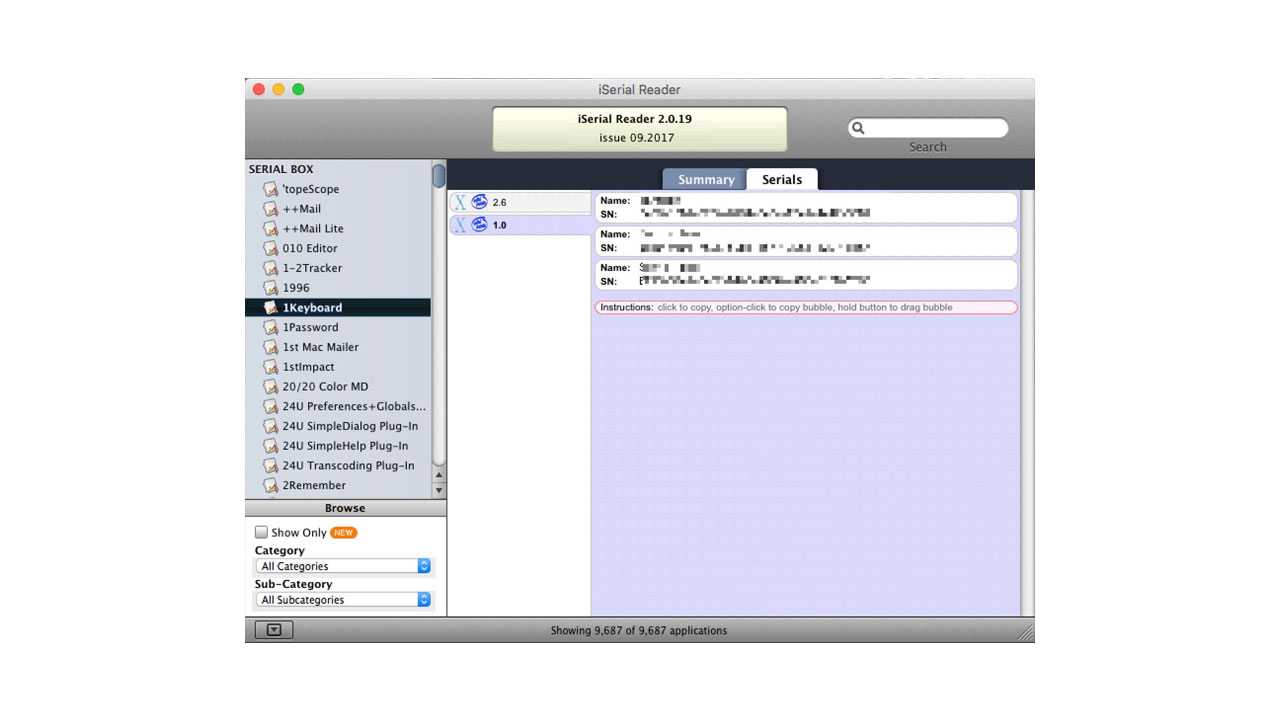Click the green zoom window button
The image size is (1280, 720).
tap(298, 90)
